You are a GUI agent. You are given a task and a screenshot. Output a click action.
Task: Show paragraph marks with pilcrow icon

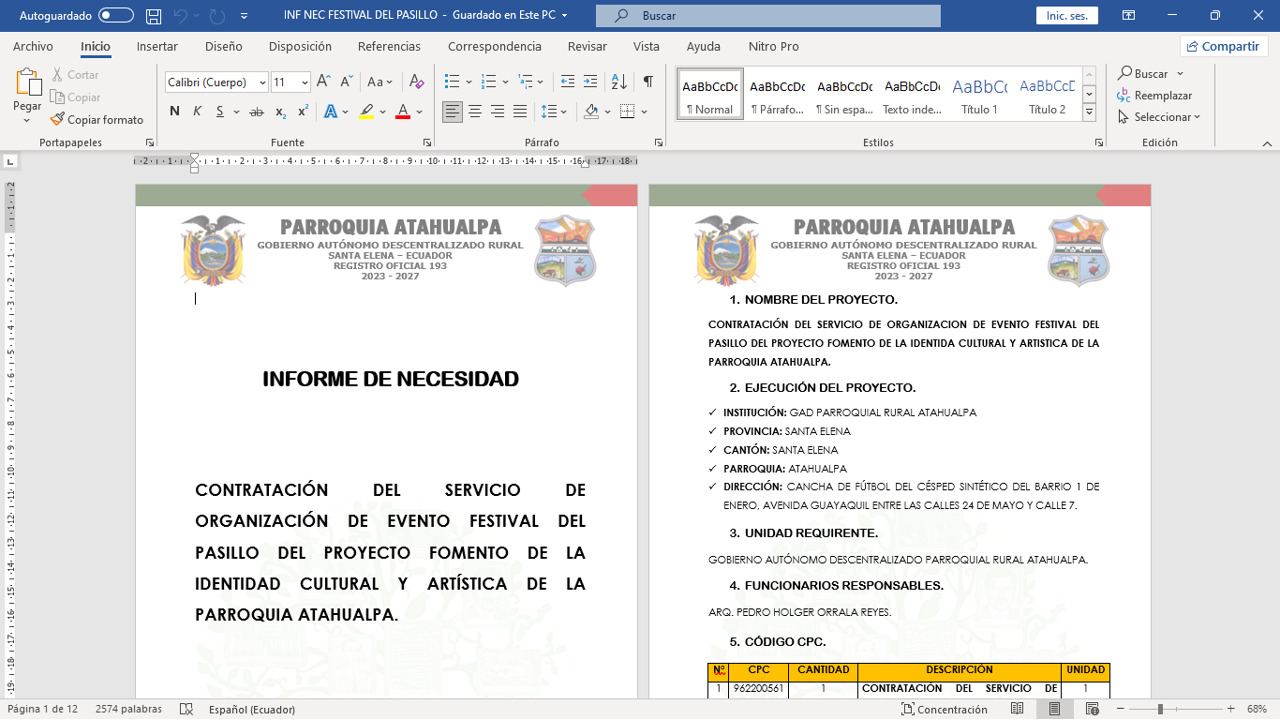coord(648,82)
